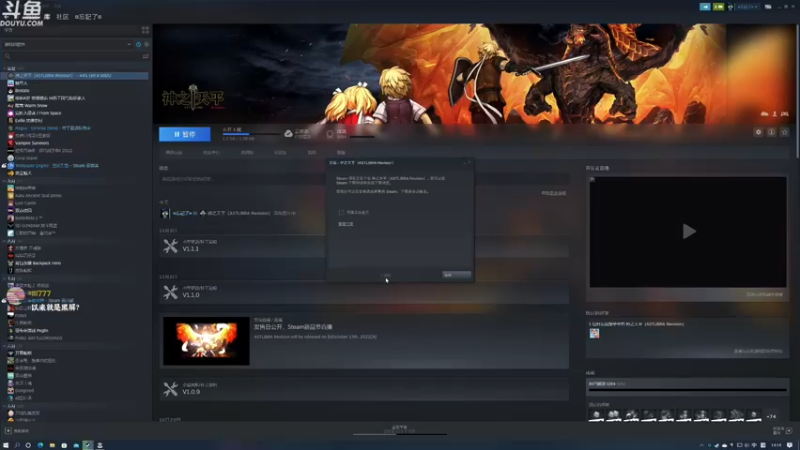The width and height of the screenshot is (800, 450).
Task: Open the 社区中心 tab
Action: [211, 153]
